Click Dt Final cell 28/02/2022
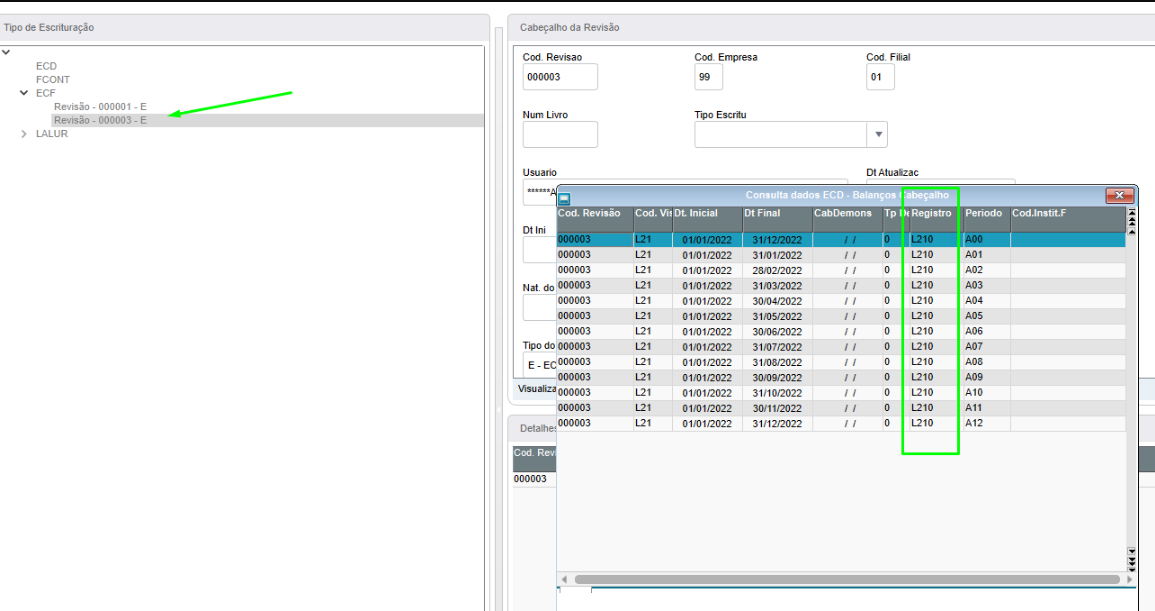The height and width of the screenshot is (611, 1155). pos(777,270)
